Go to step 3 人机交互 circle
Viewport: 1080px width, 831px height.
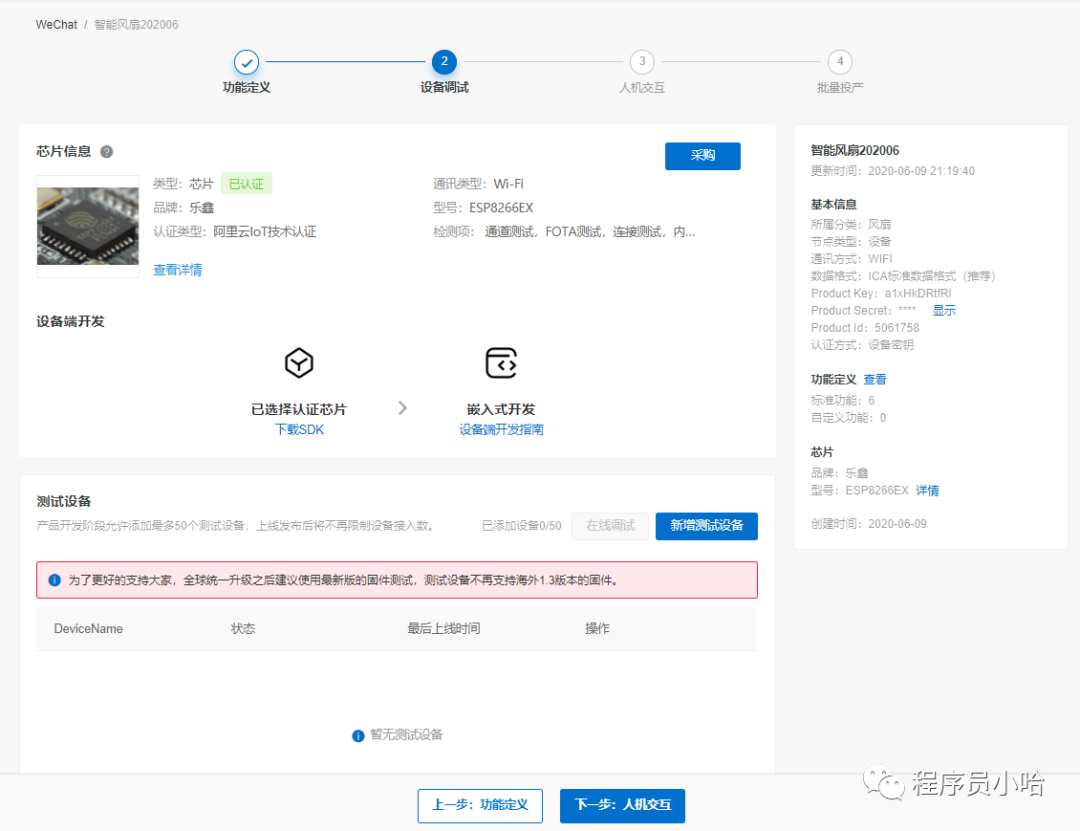(x=642, y=62)
